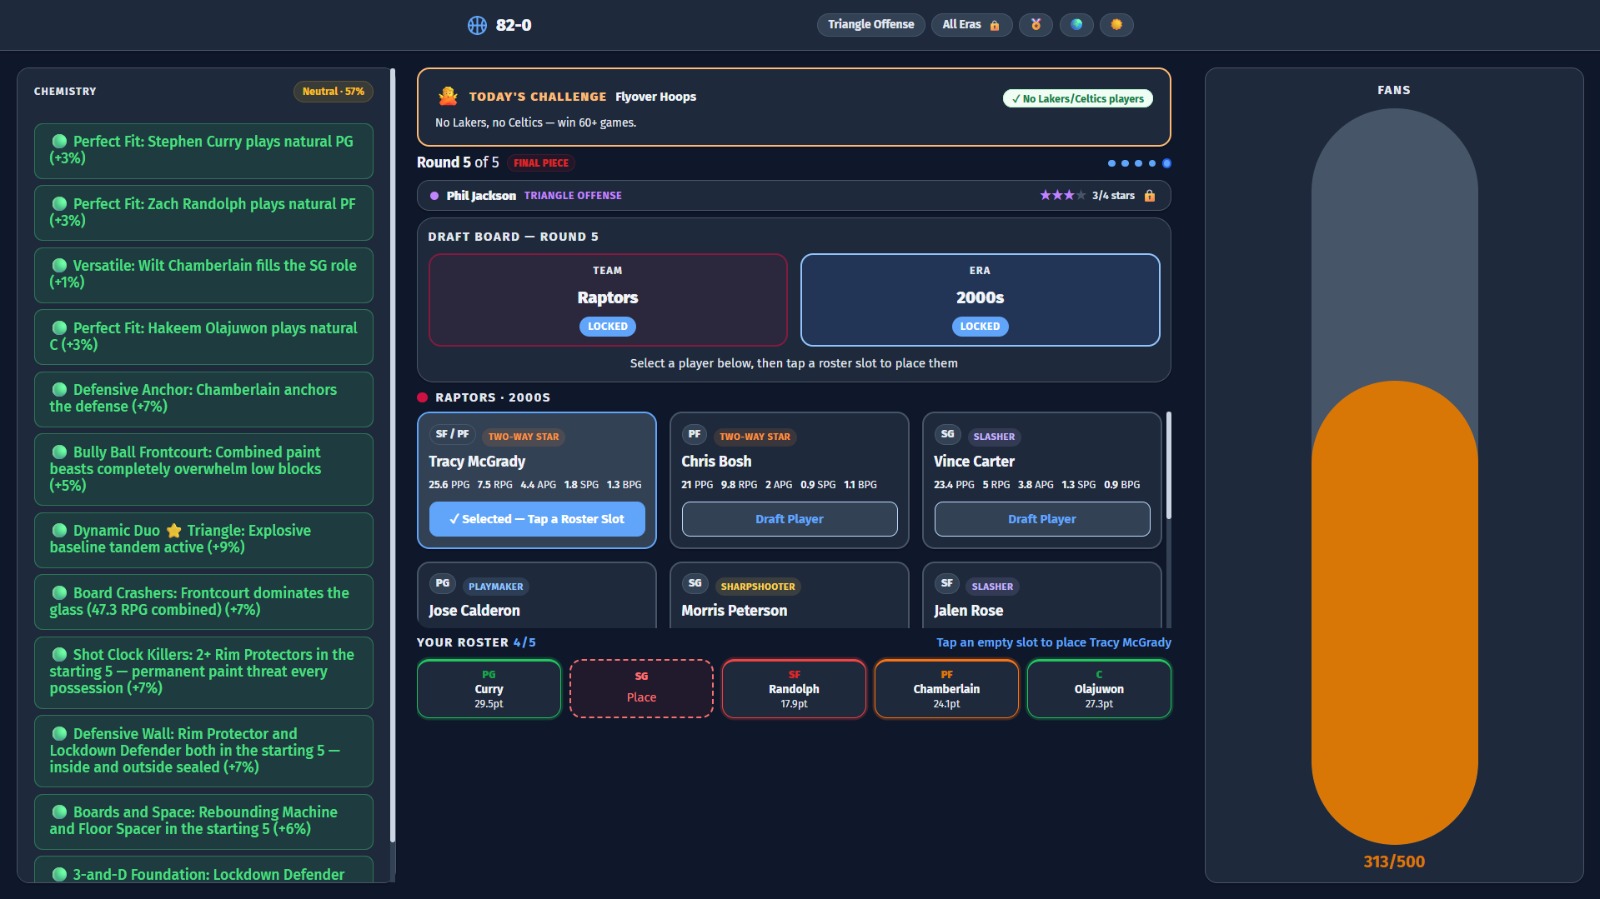Image resolution: width=1600 pixels, height=899 pixels.
Task: Select the Curry PG roster slot
Action: (x=489, y=689)
